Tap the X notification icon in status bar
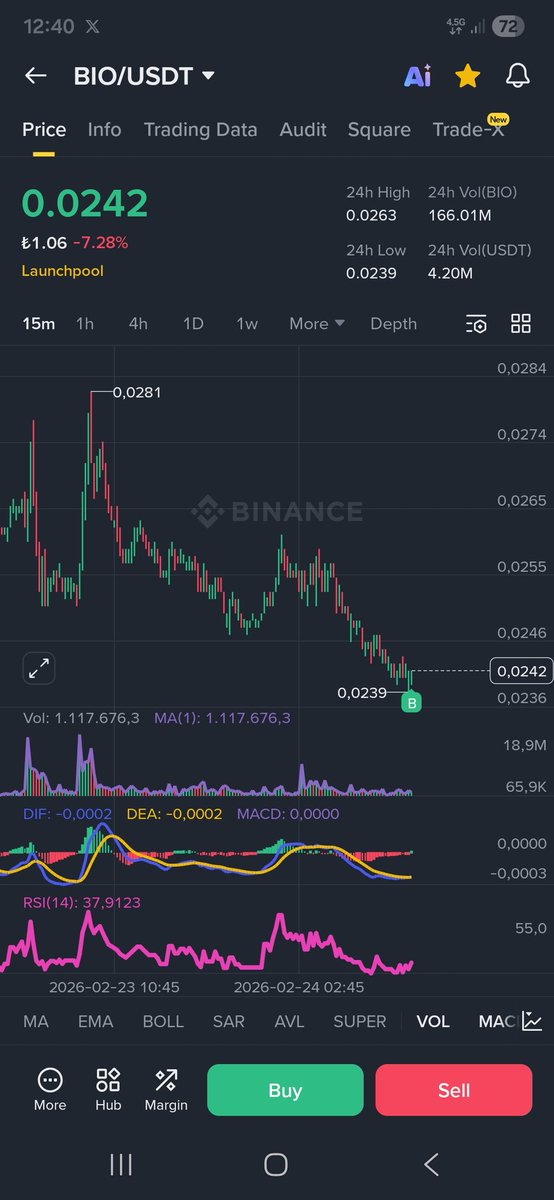This screenshot has height=1200, width=554. click(92, 27)
